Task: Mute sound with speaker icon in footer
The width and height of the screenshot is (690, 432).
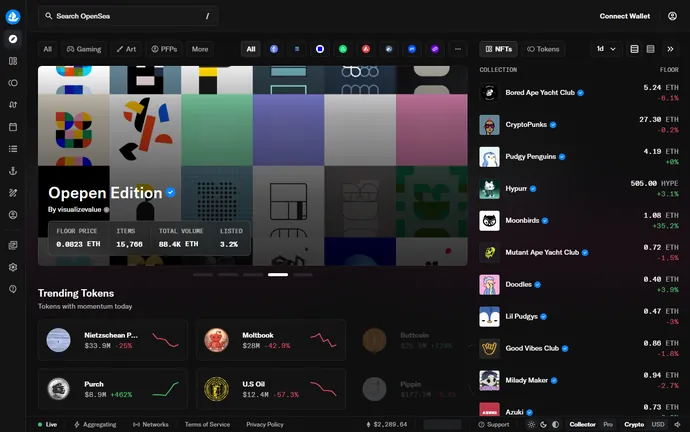Action: tap(677, 425)
